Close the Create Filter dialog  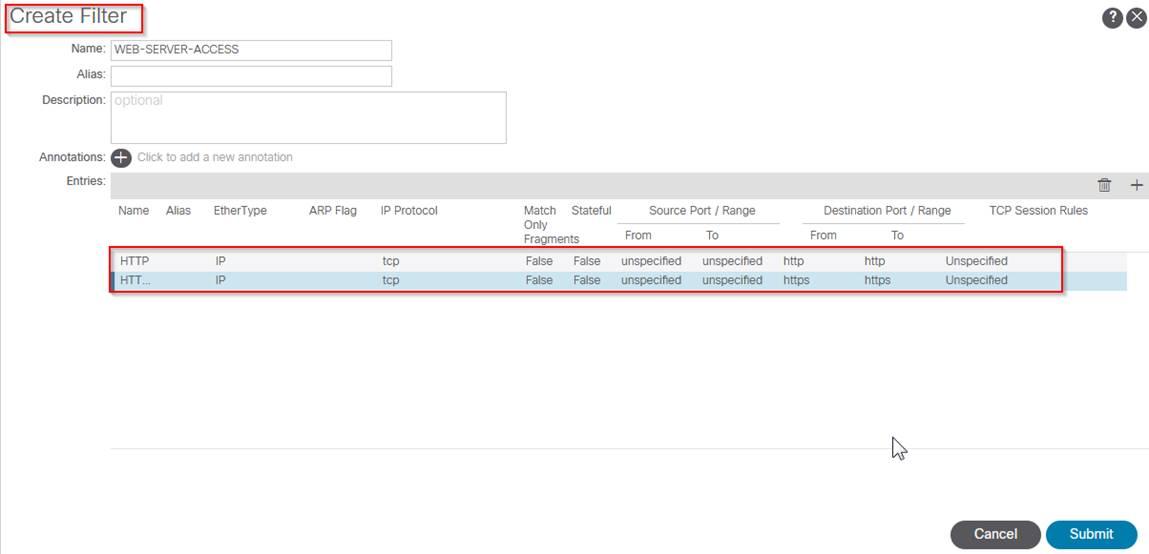(x=1136, y=18)
